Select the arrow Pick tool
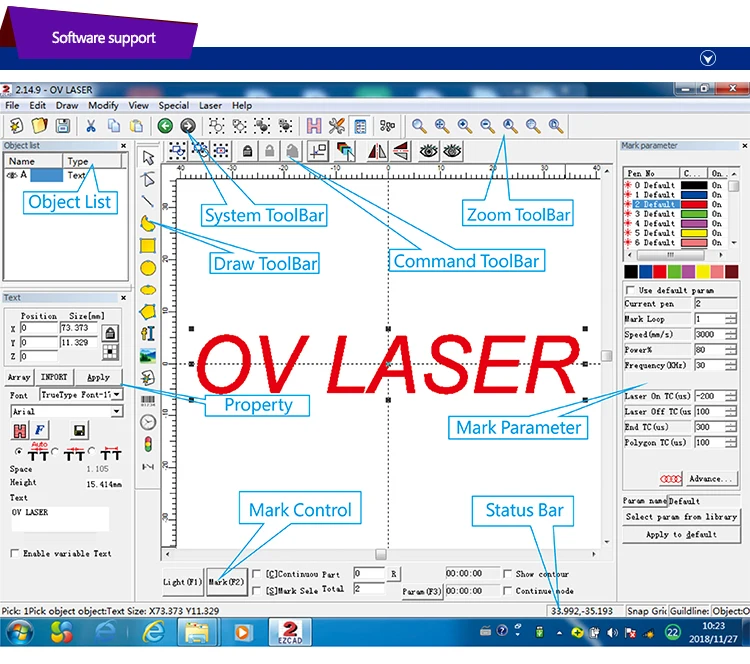The height and width of the screenshot is (664, 750). (148, 157)
